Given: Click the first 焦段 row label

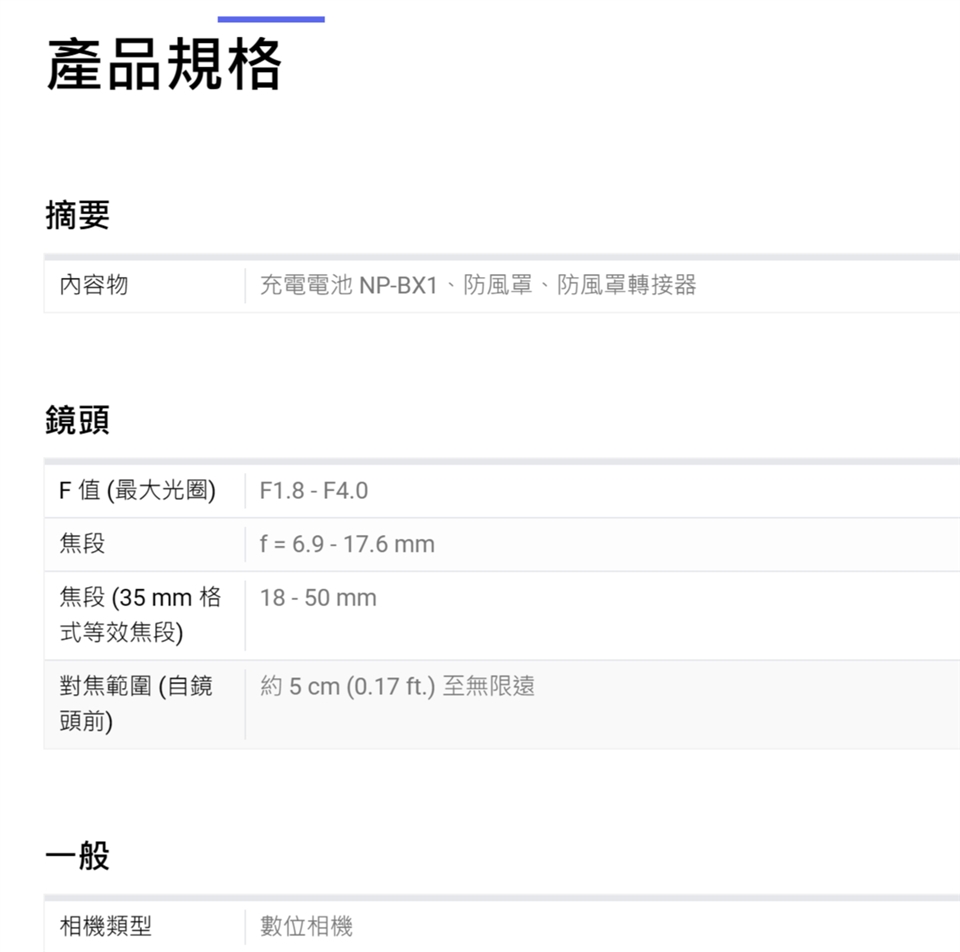Looking at the screenshot, I should point(82,544).
